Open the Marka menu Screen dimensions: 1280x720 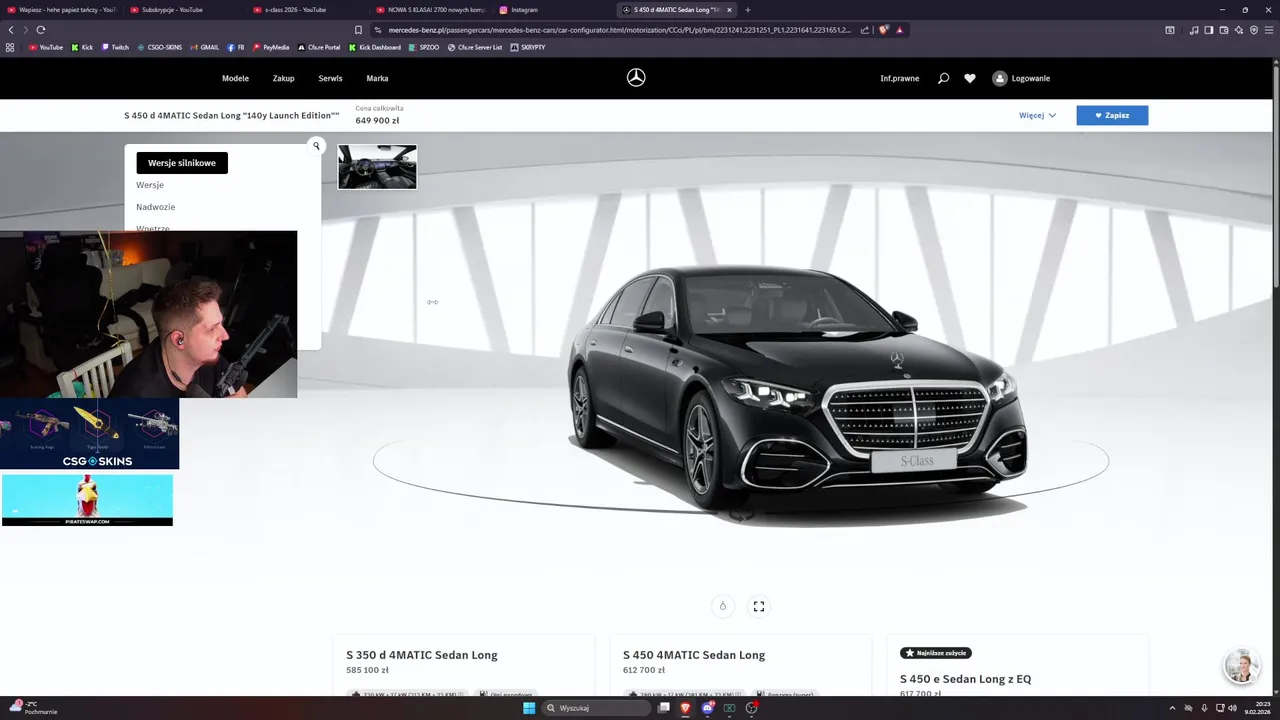click(x=377, y=78)
